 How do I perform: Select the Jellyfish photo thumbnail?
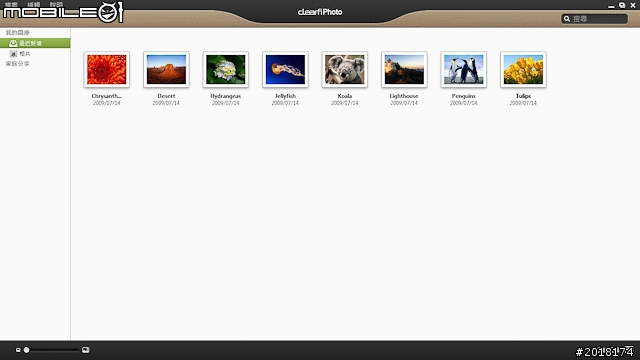point(285,69)
